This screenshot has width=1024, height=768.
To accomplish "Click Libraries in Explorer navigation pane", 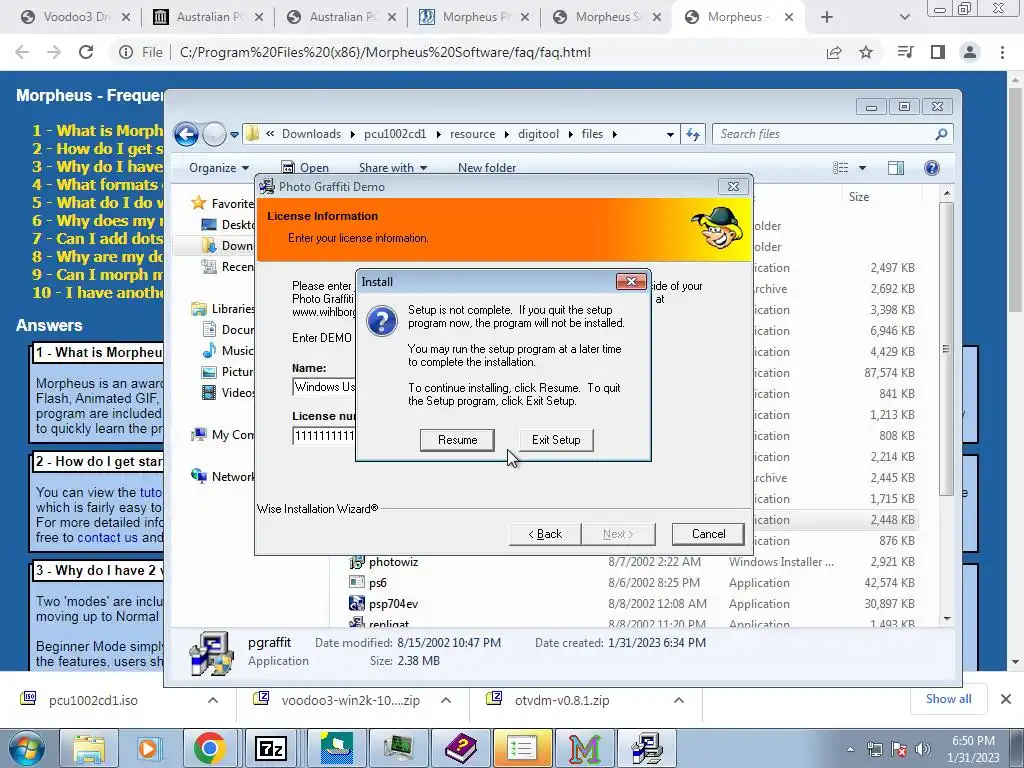I will click(x=232, y=308).
